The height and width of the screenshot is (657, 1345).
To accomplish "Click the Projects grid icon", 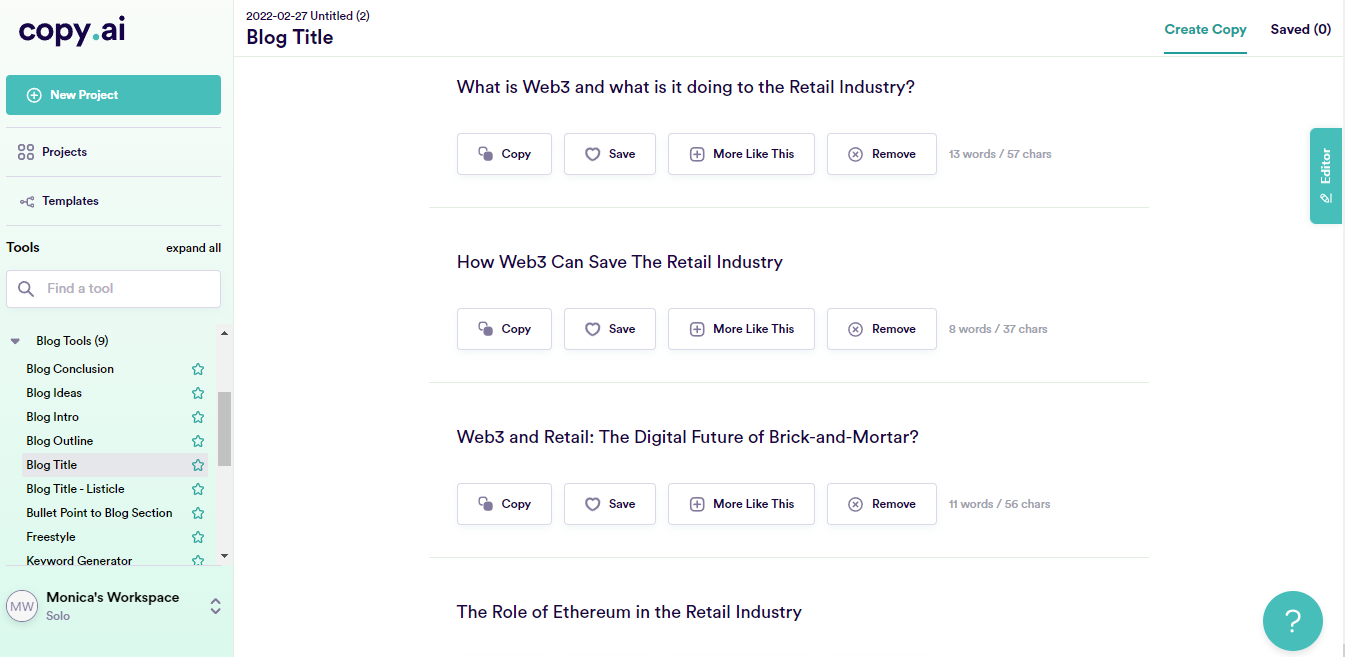I will 26,152.
